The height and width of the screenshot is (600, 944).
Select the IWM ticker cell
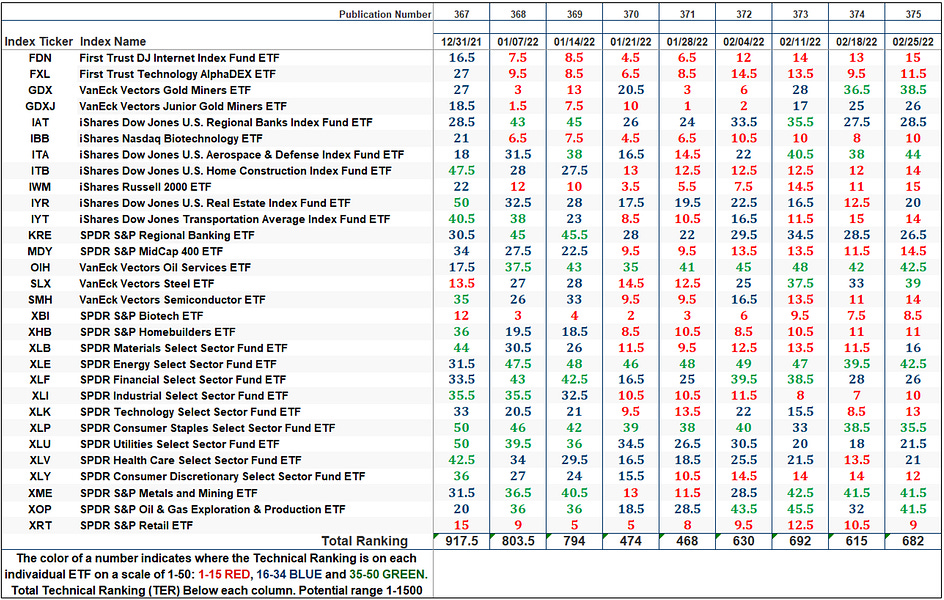coord(40,187)
